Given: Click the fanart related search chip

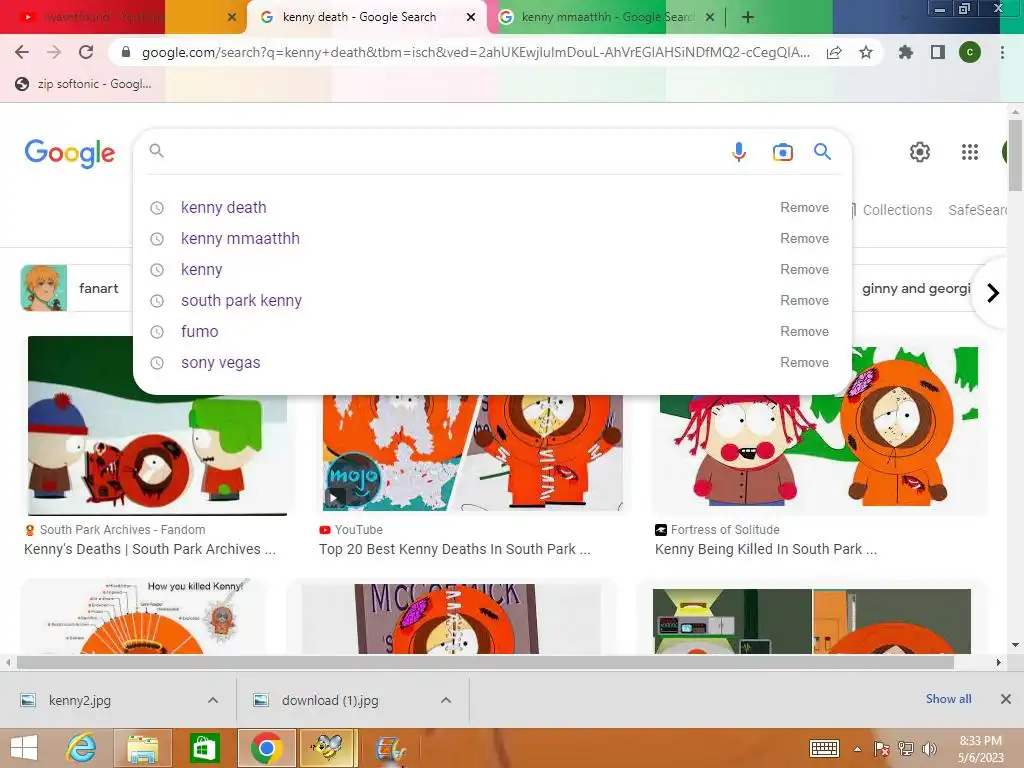Looking at the screenshot, I should tap(76, 288).
